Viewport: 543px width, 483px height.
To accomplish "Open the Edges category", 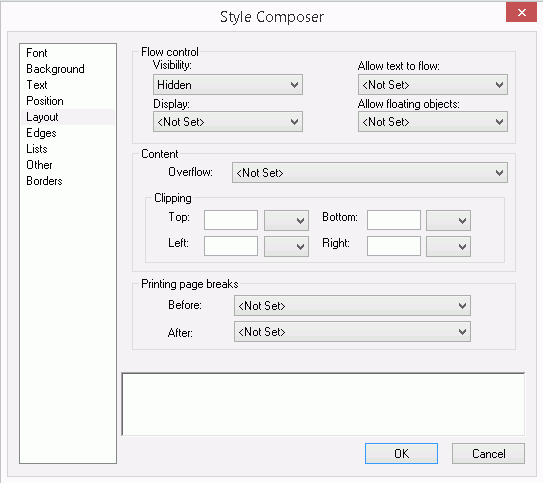I will click(x=41, y=133).
